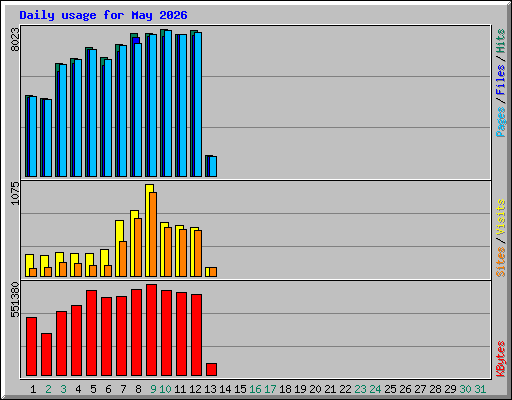Viewport: 512px width, 400px height.
Task: Click day 4 on the x-axis
Action: [78, 389]
